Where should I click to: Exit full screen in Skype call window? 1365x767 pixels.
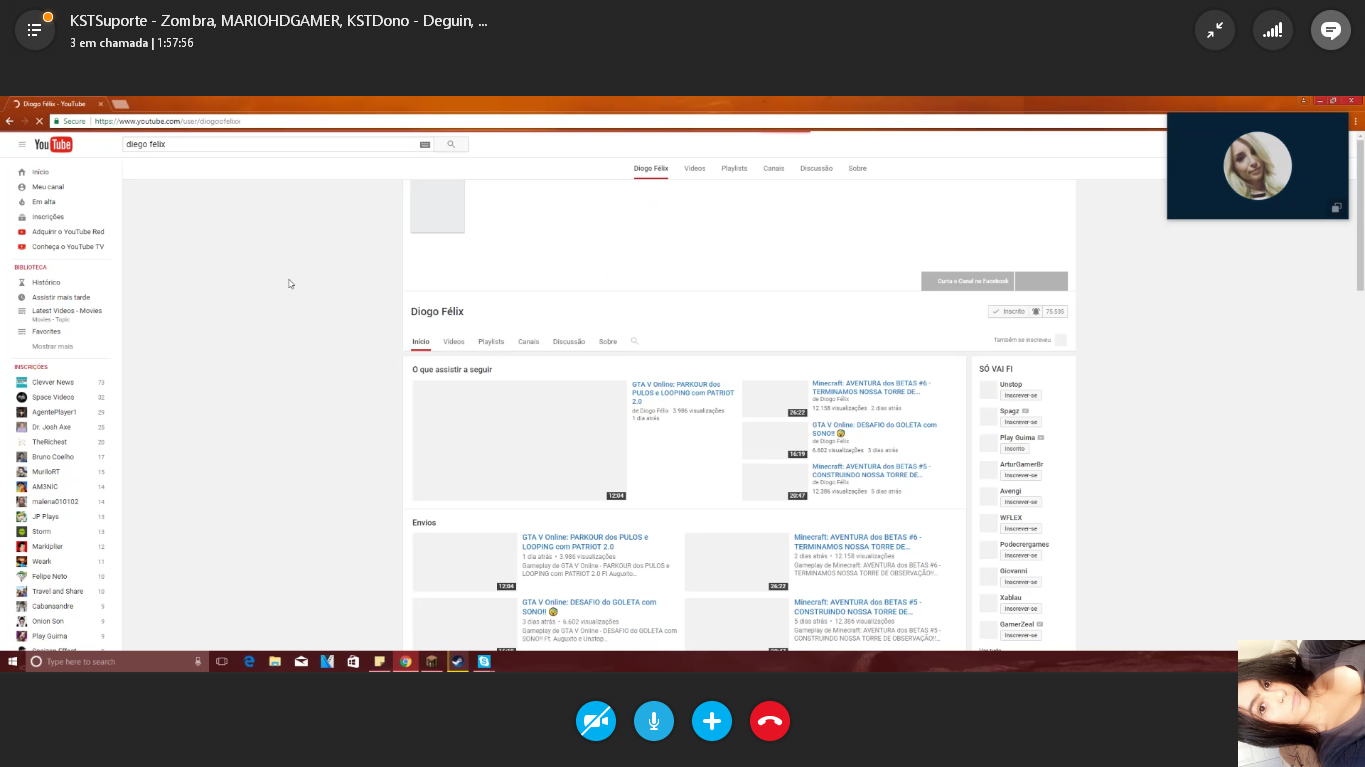pyautogui.click(x=1215, y=30)
